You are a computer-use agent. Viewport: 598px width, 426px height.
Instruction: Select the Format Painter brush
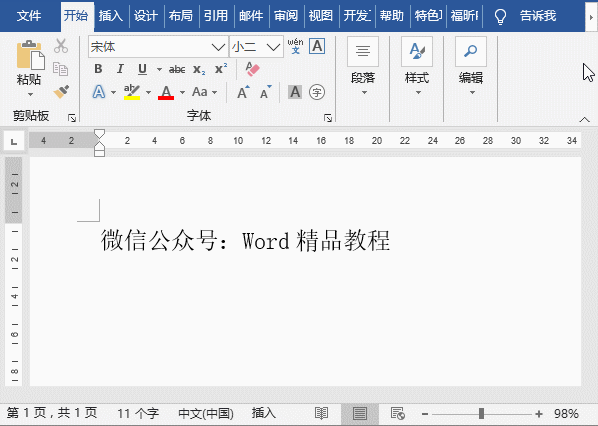click(x=61, y=92)
